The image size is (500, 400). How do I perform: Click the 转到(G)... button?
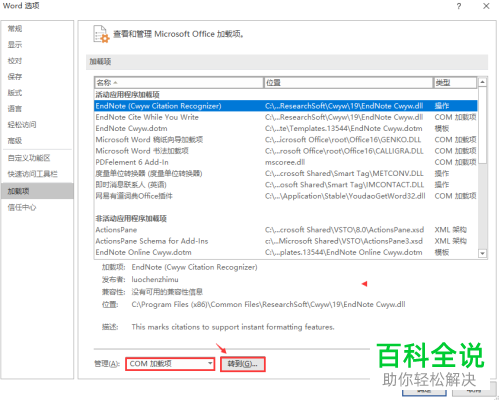pyautogui.click(x=243, y=364)
